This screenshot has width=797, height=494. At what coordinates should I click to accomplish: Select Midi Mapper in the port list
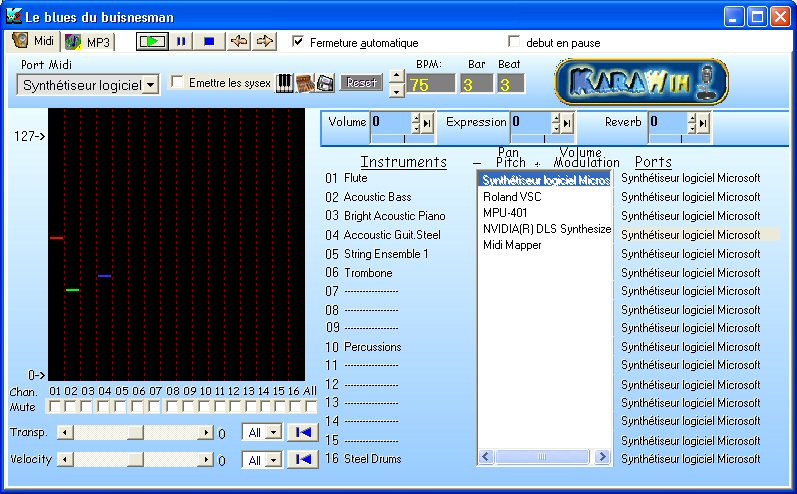tap(512, 245)
